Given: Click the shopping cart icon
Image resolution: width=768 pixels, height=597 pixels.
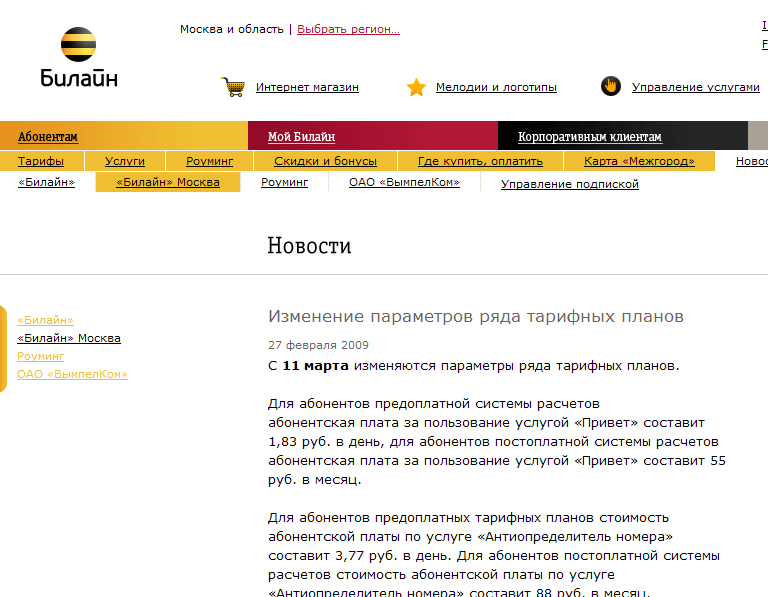Looking at the screenshot, I should pos(233,87).
